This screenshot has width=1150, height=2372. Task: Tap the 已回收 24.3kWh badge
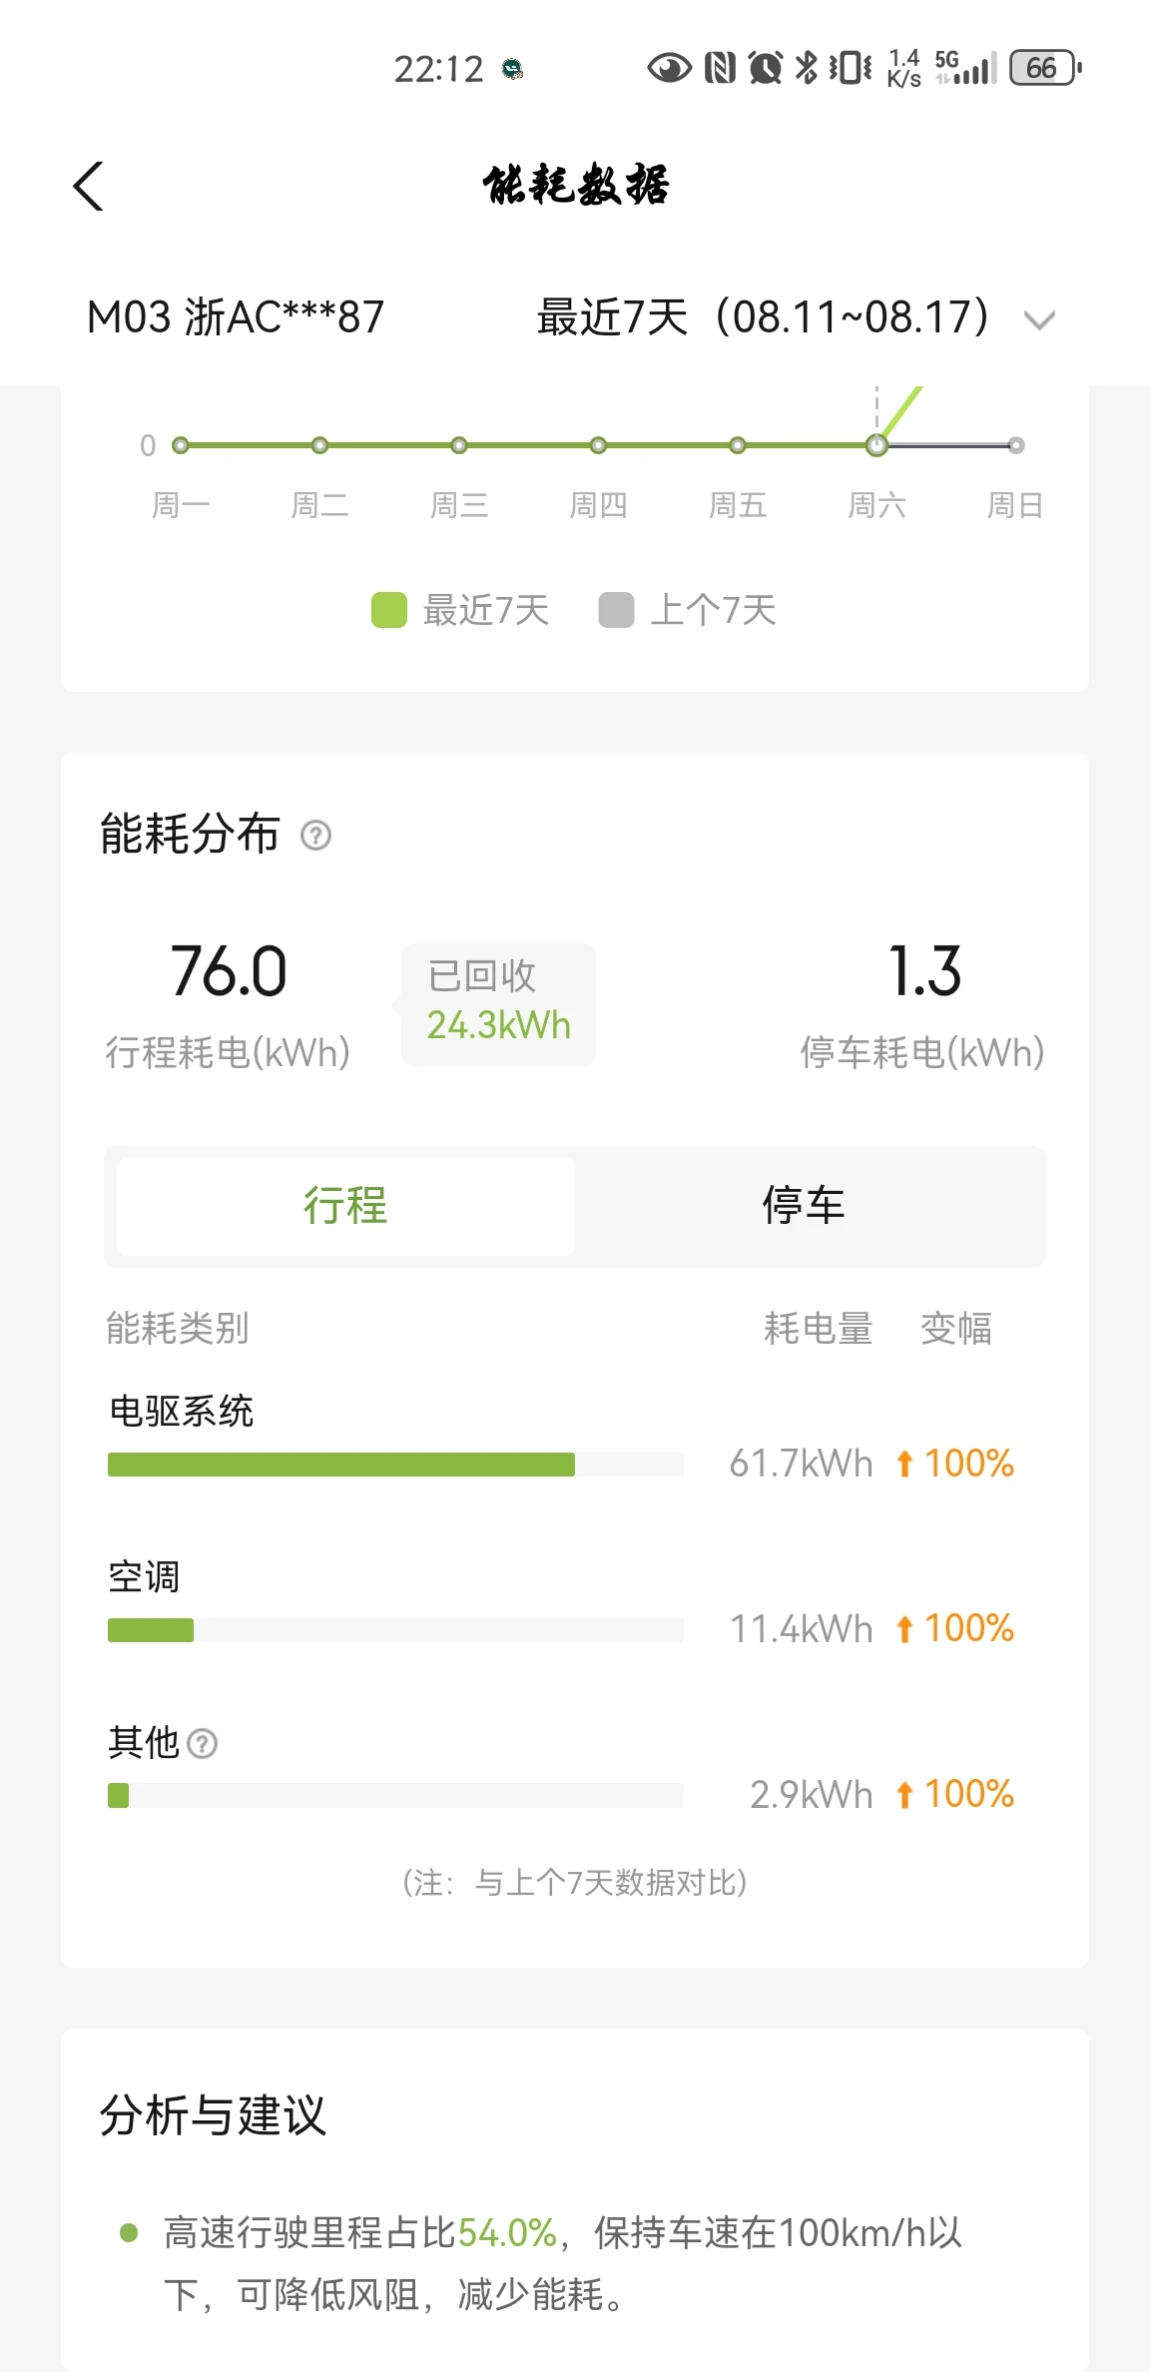click(498, 1003)
